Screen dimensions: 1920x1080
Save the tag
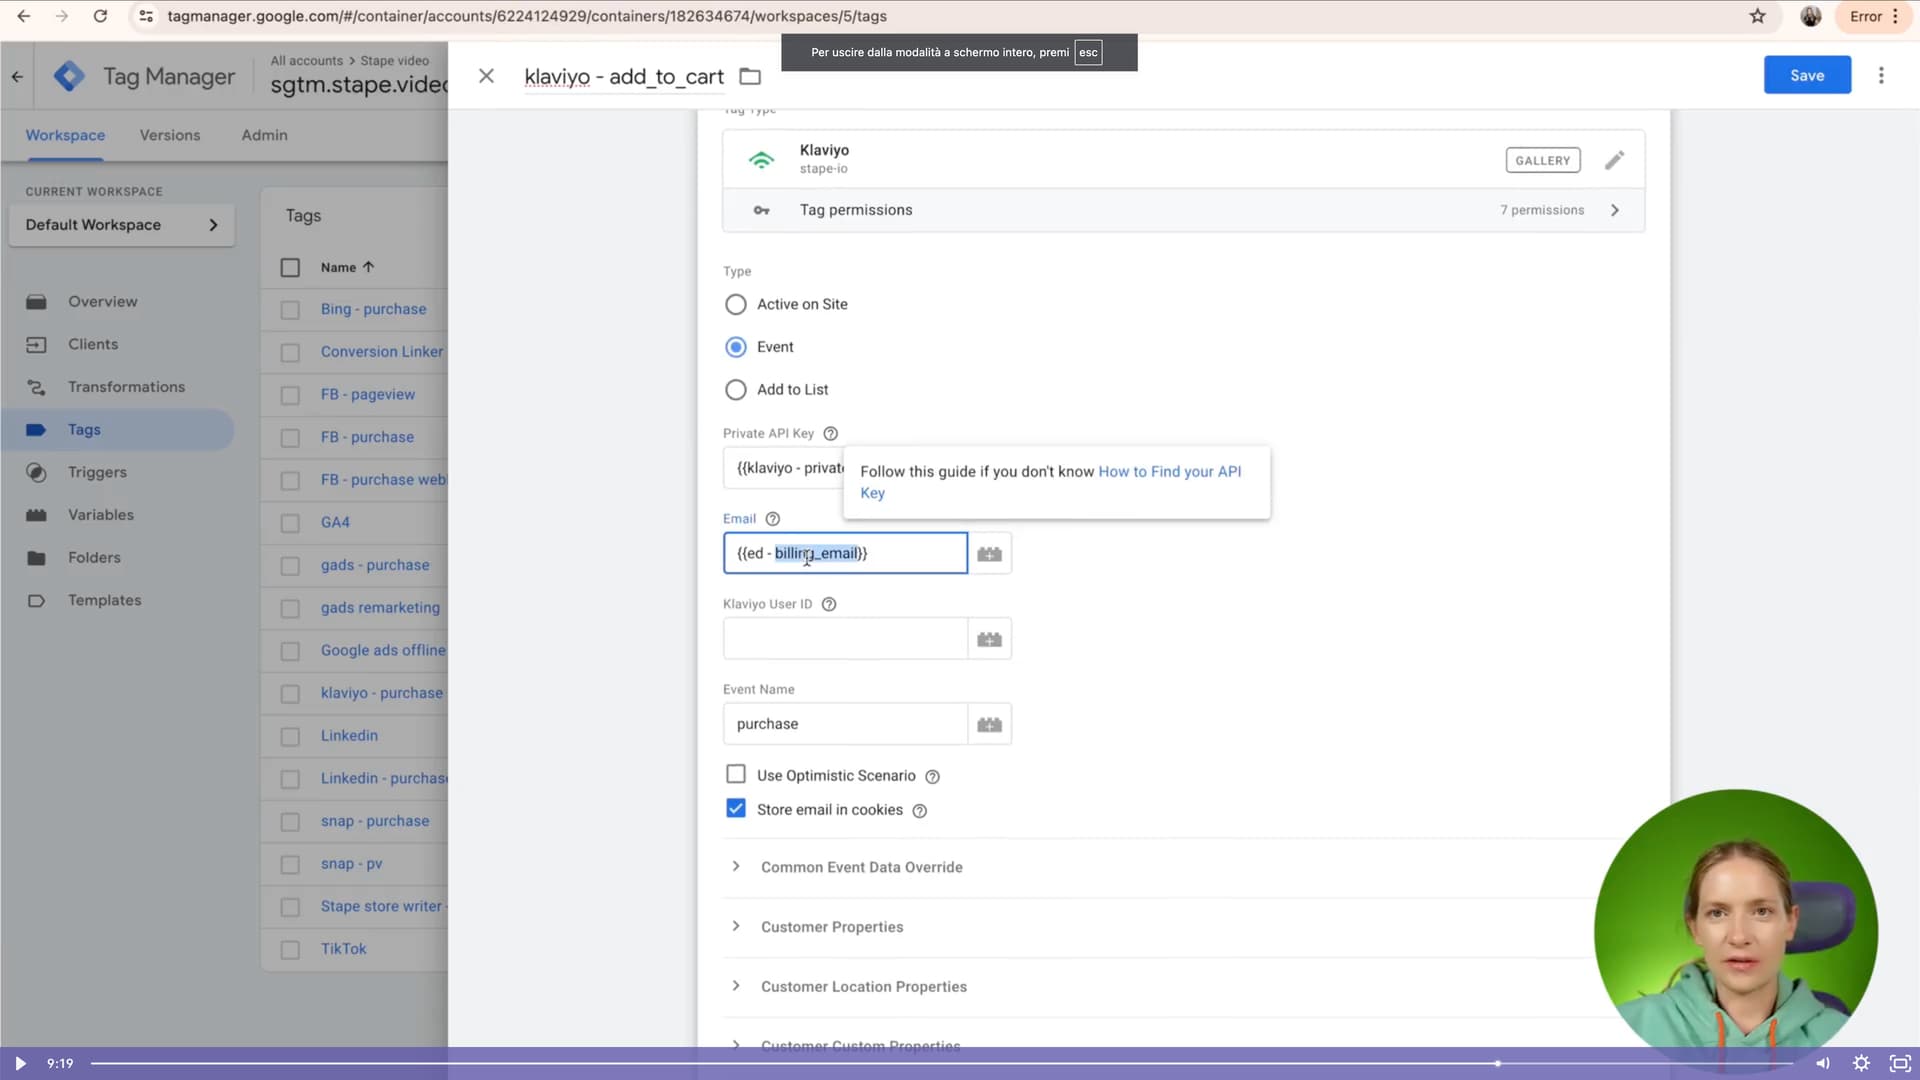coord(1807,76)
